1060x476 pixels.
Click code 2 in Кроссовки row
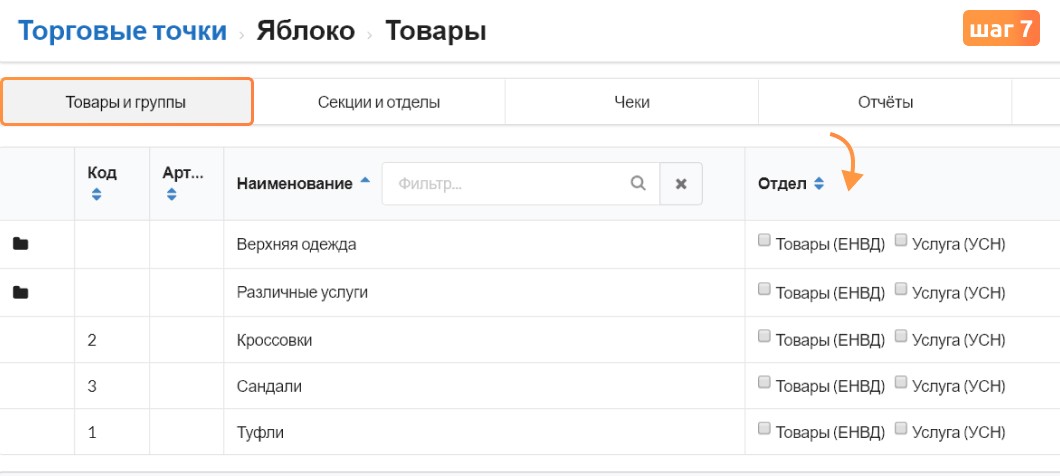92,340
